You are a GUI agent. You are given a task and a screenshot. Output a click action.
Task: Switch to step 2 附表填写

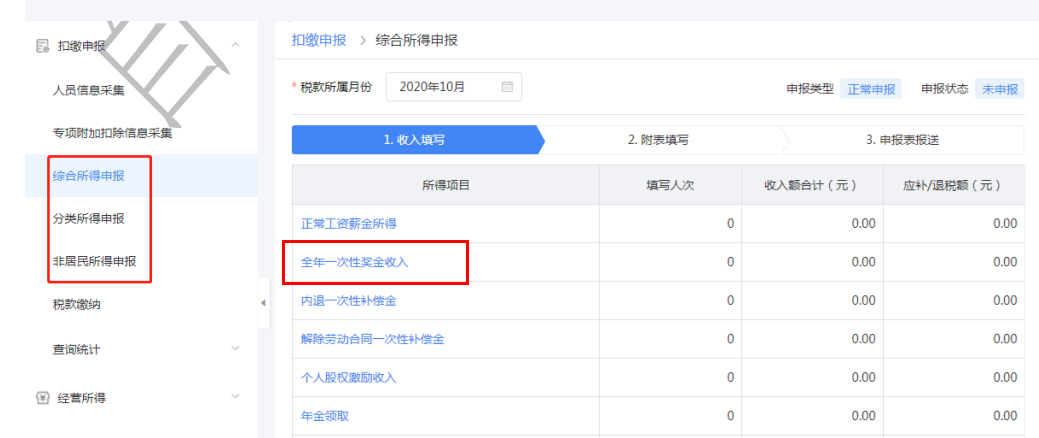(657, 140)
